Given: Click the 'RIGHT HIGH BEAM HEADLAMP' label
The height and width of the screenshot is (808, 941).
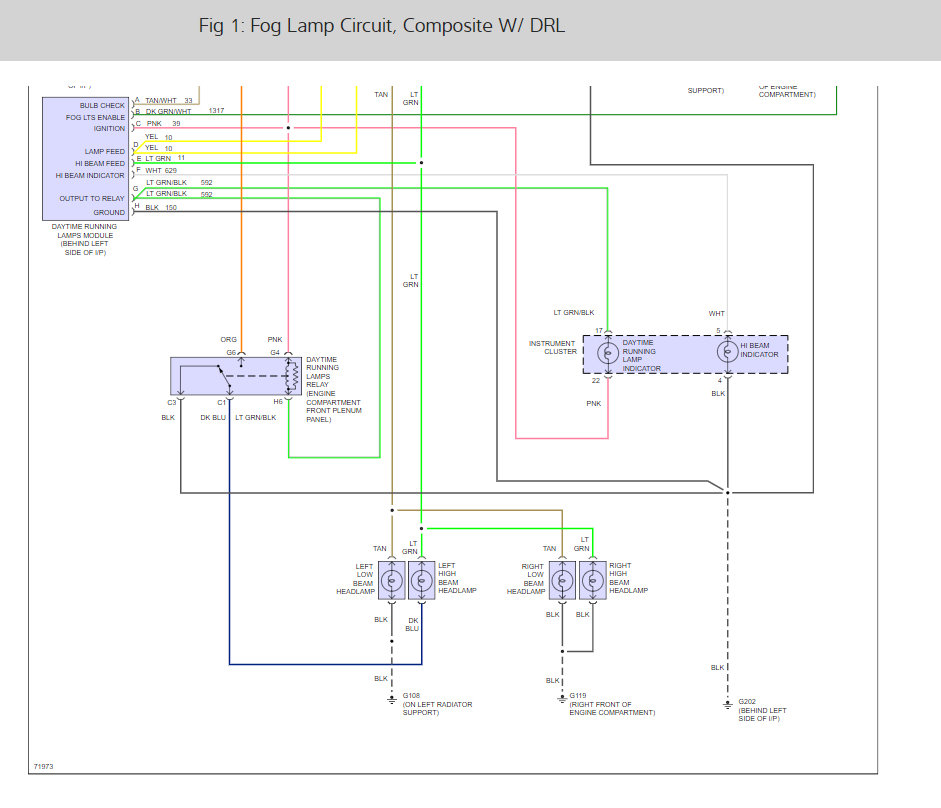Looking at the screenshot, I should pyautogui.click(x=628, y=578).
